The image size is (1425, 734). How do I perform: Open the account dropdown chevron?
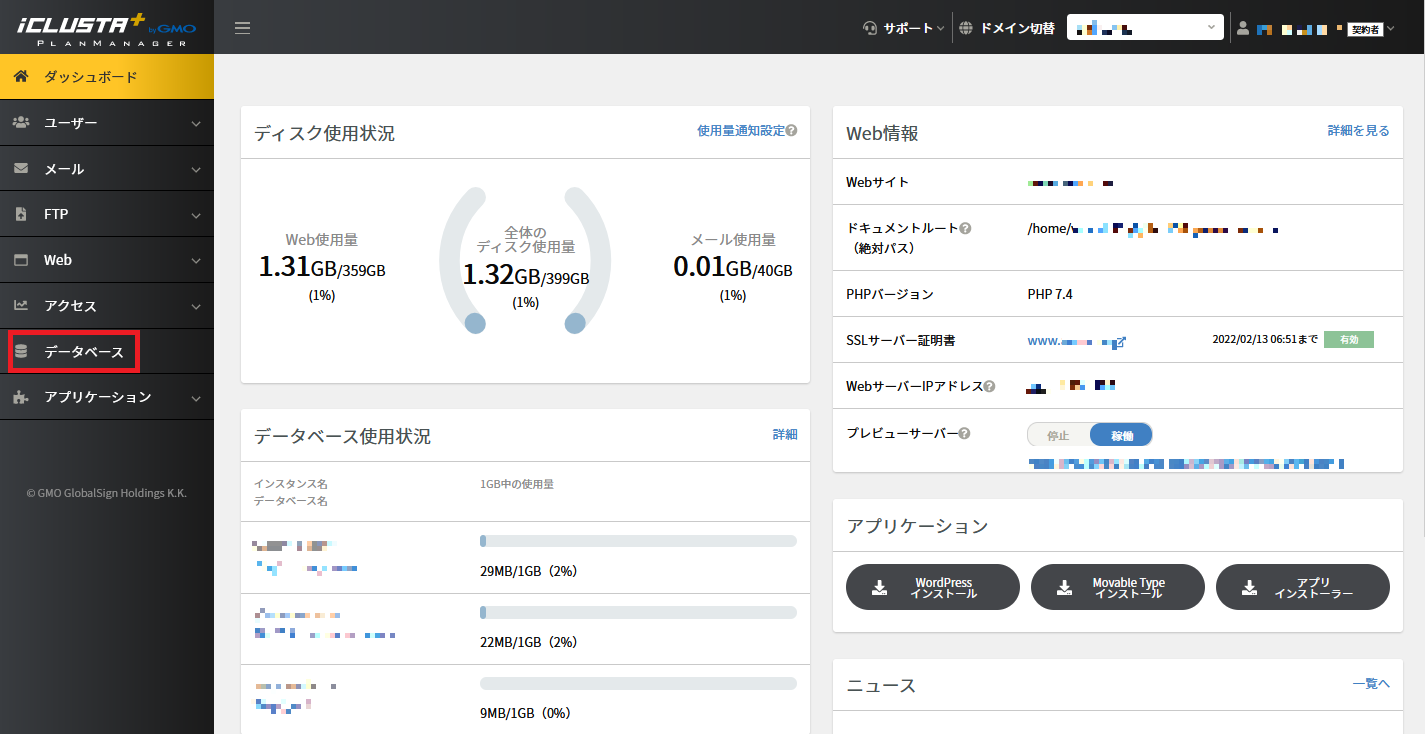[x=1390, y=29]
